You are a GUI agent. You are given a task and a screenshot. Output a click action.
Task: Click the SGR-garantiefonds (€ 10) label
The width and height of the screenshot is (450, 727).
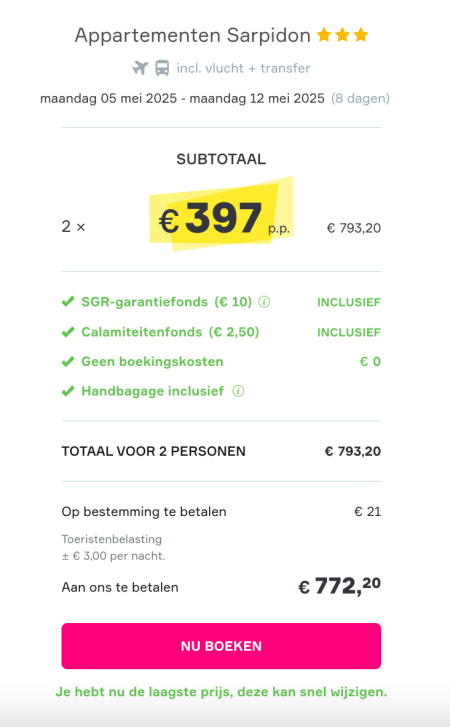coord(166,302)
